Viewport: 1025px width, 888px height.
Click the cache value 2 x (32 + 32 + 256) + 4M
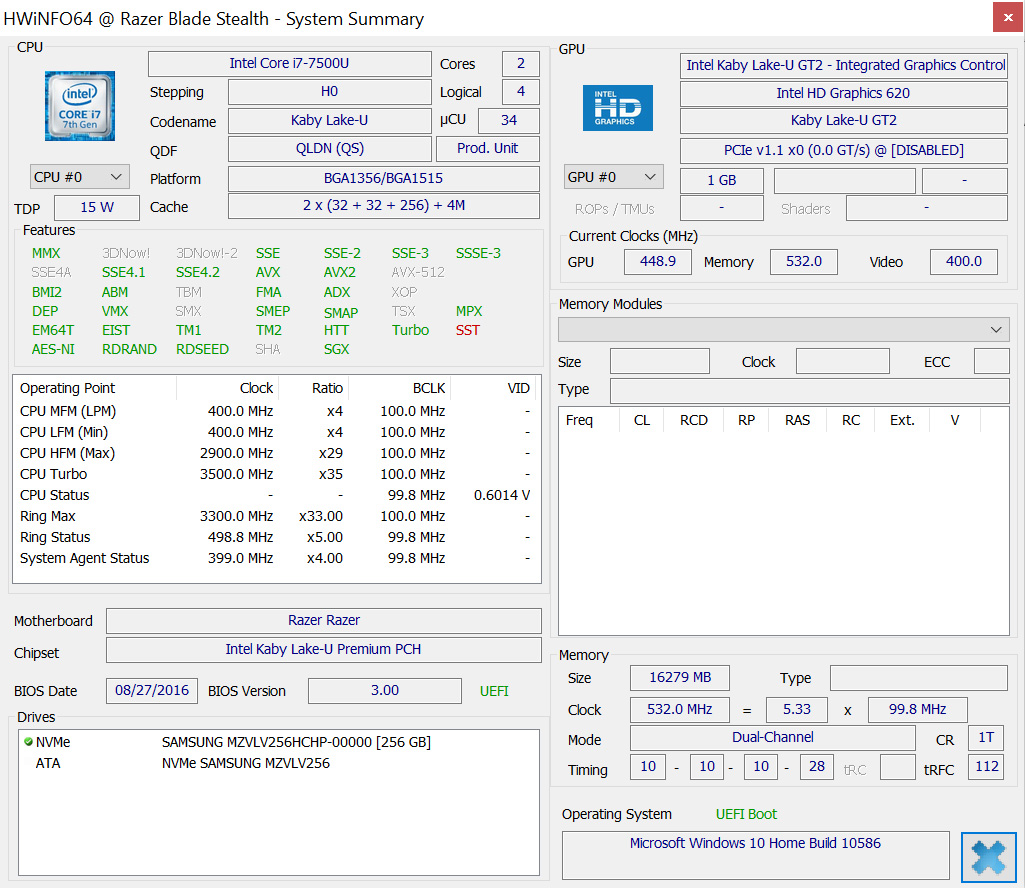[384, 205]
